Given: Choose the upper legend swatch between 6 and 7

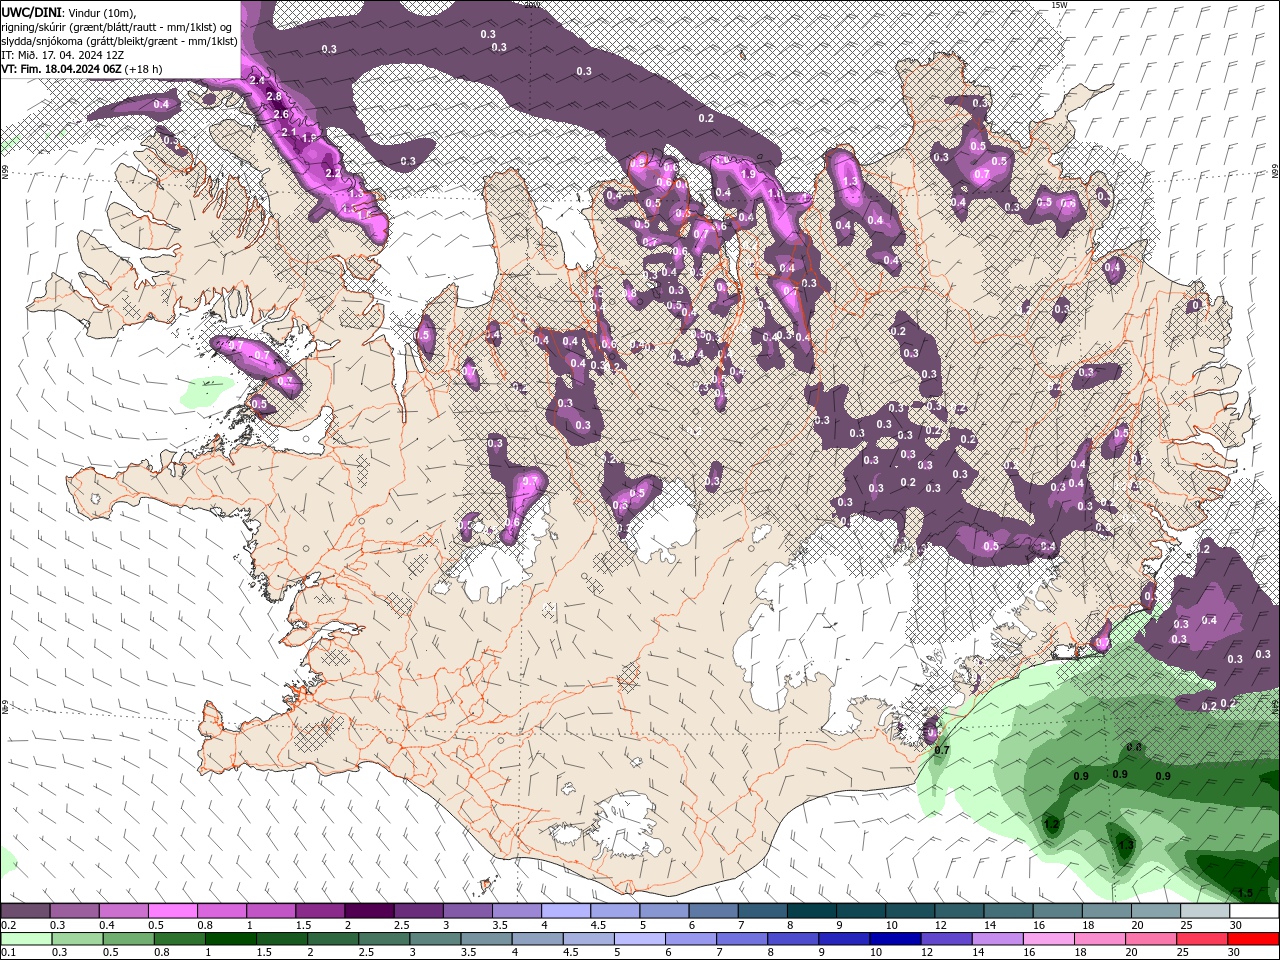Looking at the screenshot, I should click(x=713, y=911).
